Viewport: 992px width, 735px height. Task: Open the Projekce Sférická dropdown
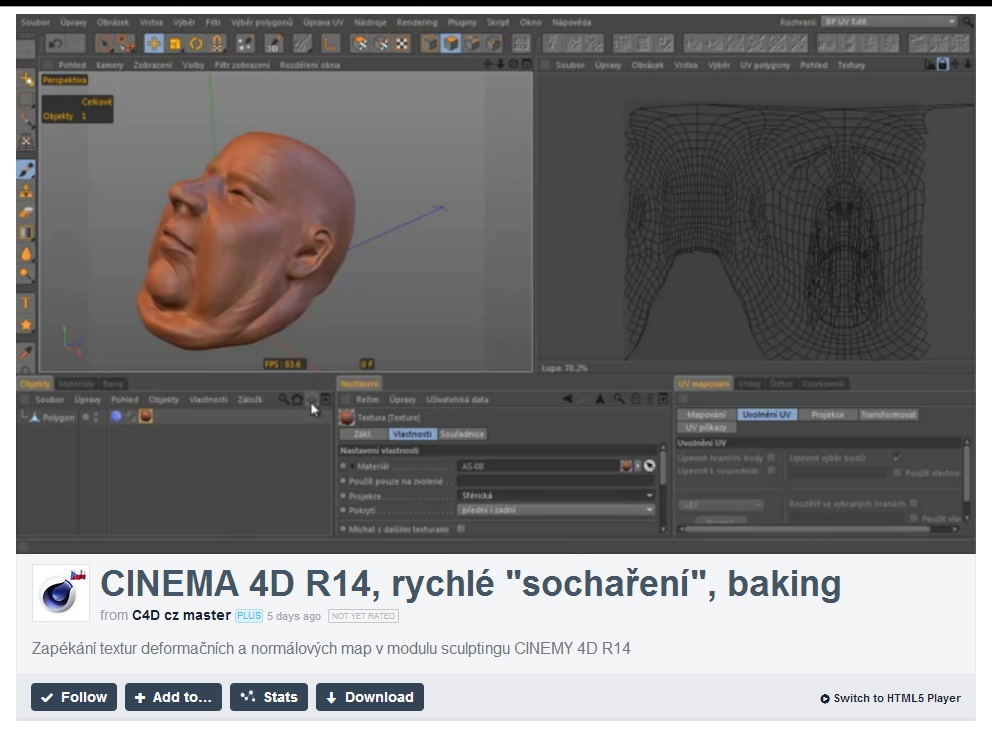tap(555, 495)
